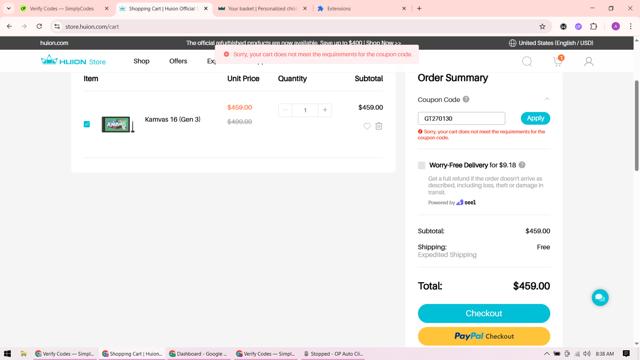This screenshot has width=640, height=360.
Task: Open the Offers menu
Action: (178, 61)
